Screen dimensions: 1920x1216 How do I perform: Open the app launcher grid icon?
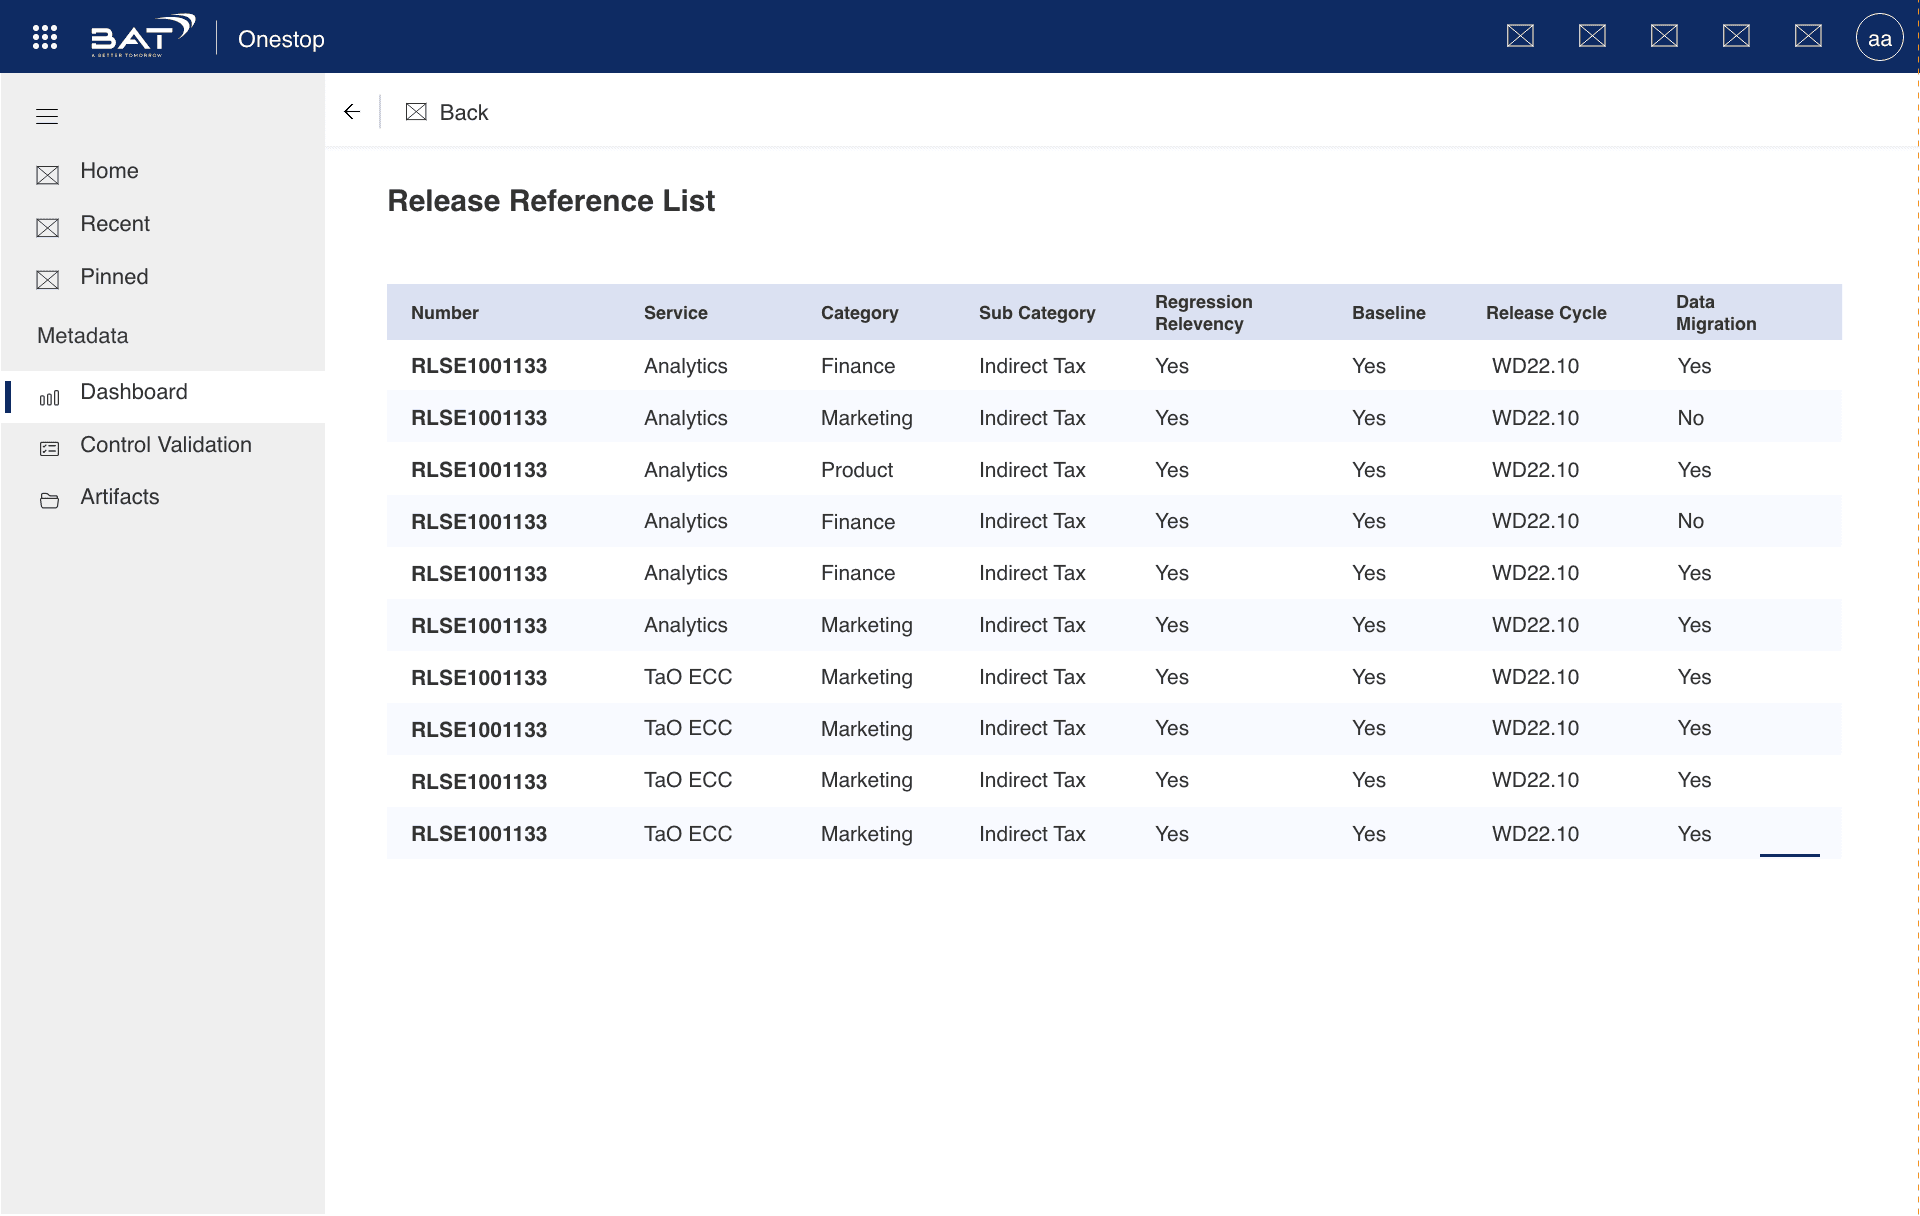(45, 37)
